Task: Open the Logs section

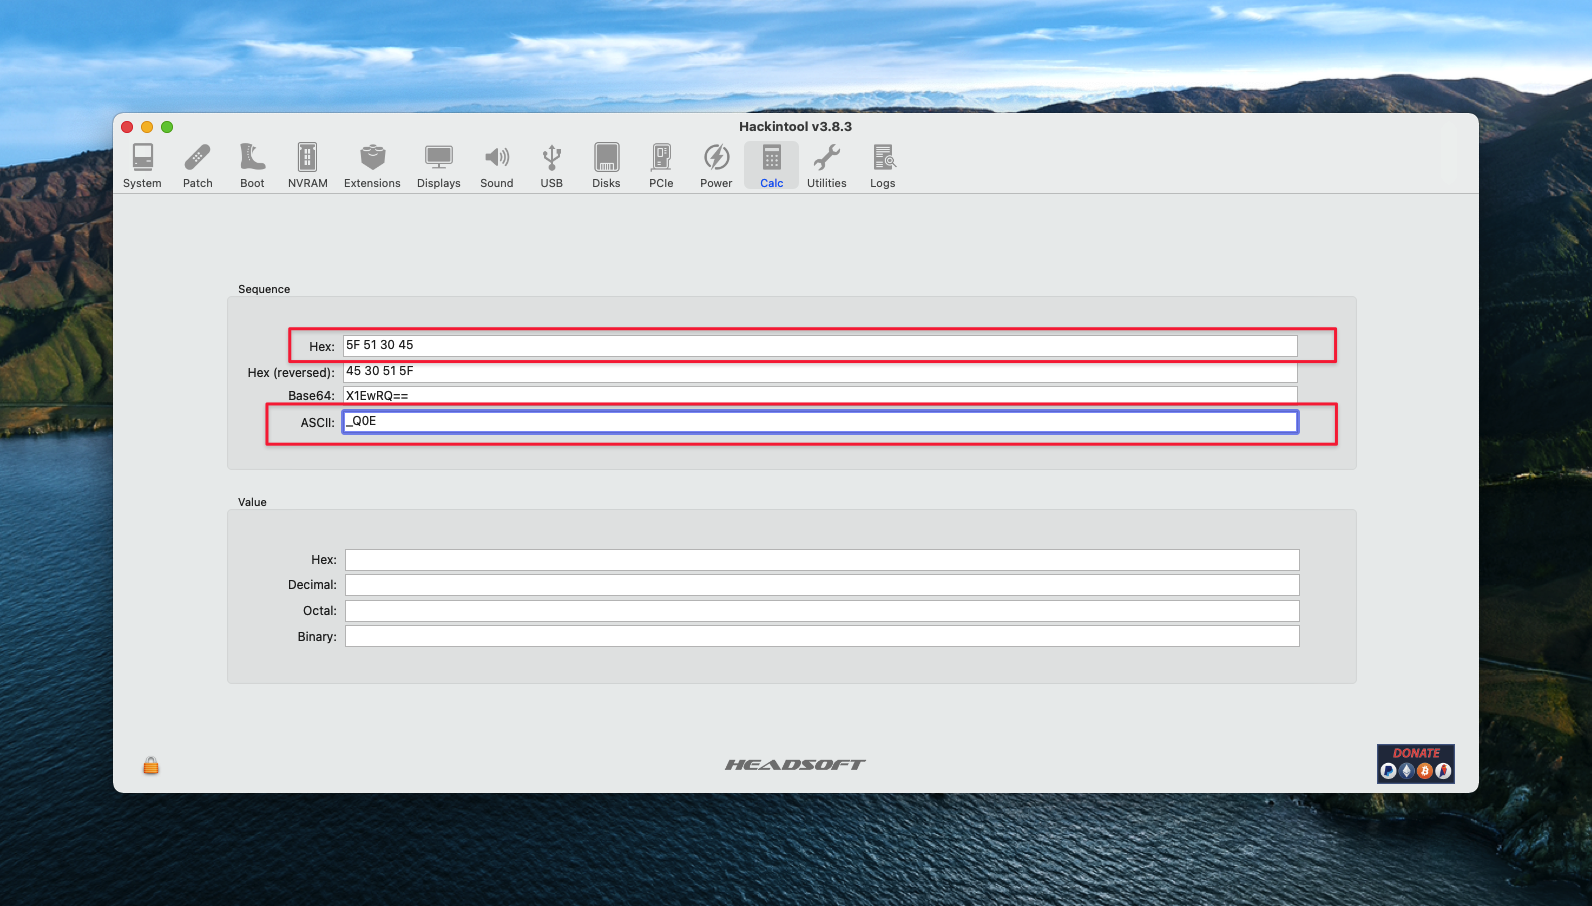Action: pyautogui.click(x=882, y=165)
